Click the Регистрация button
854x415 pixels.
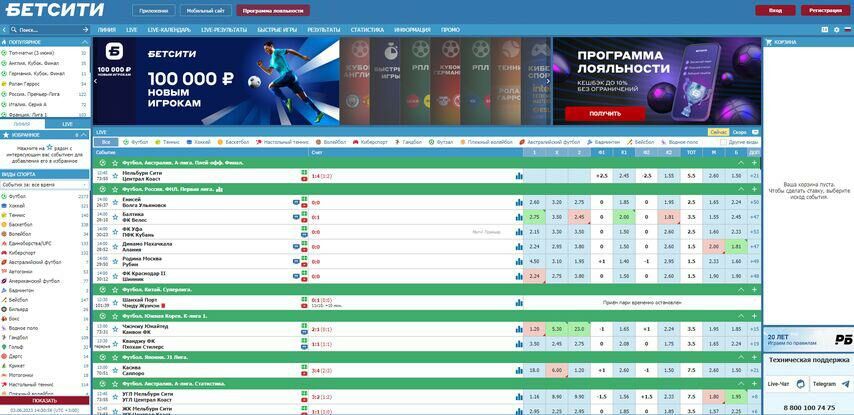pos(825,10)
